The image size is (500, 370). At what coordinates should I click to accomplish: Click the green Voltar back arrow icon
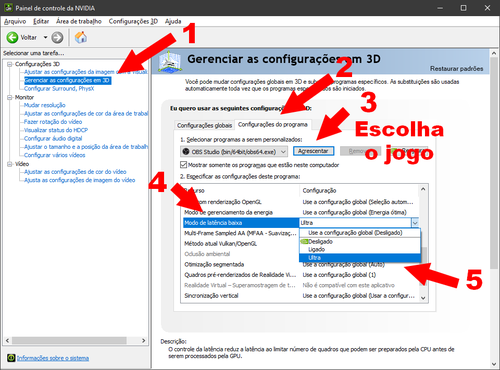click(x=12, y=37)
